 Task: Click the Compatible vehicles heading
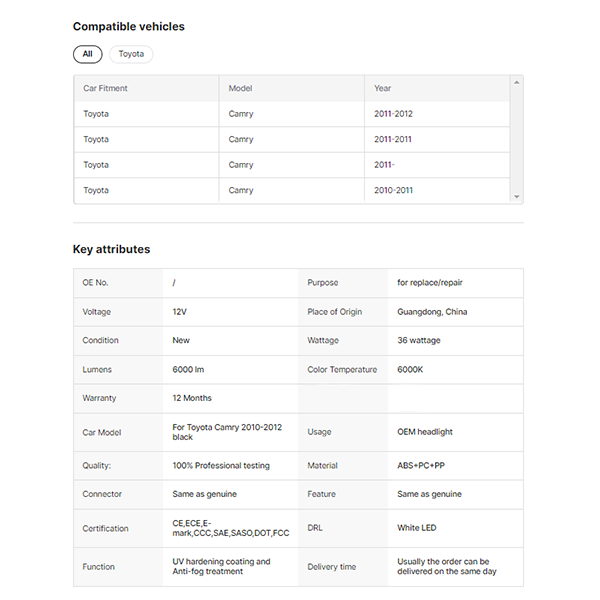click(128, 27)
